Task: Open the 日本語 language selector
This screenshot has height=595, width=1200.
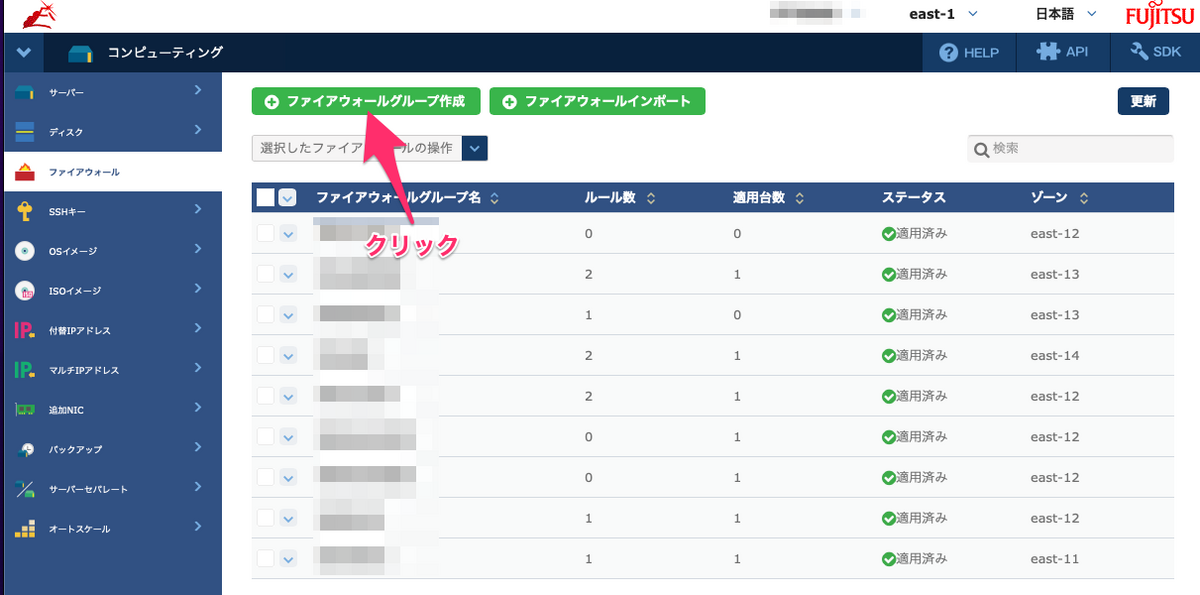Action: click(x=1066, y=14)
